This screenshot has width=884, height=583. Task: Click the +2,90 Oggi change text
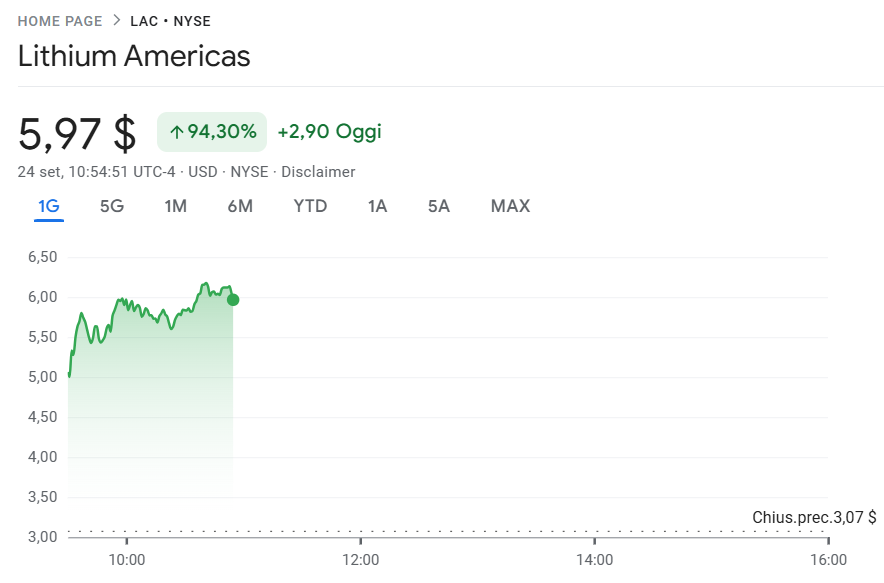click(x=329, y=131)
